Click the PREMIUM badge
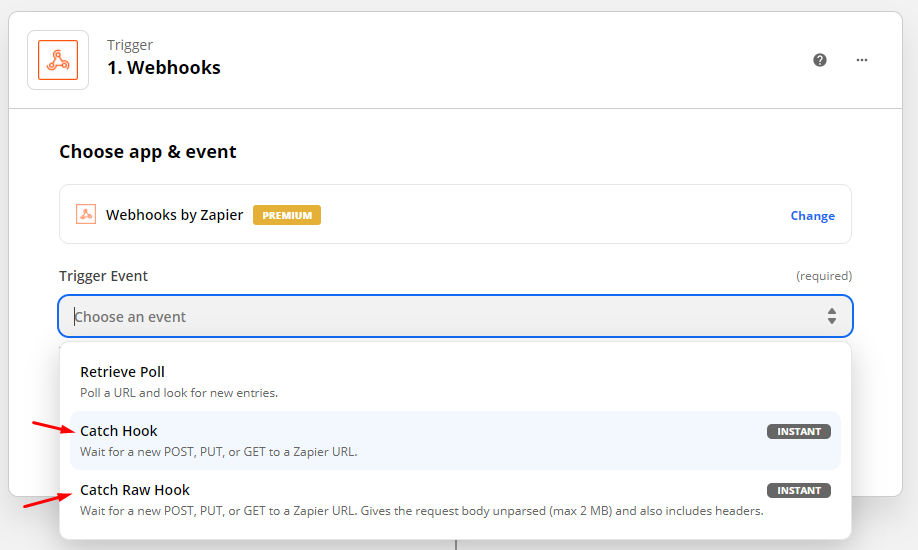The height and width of the screenshot is (550, 918). (x=287, y=215)
